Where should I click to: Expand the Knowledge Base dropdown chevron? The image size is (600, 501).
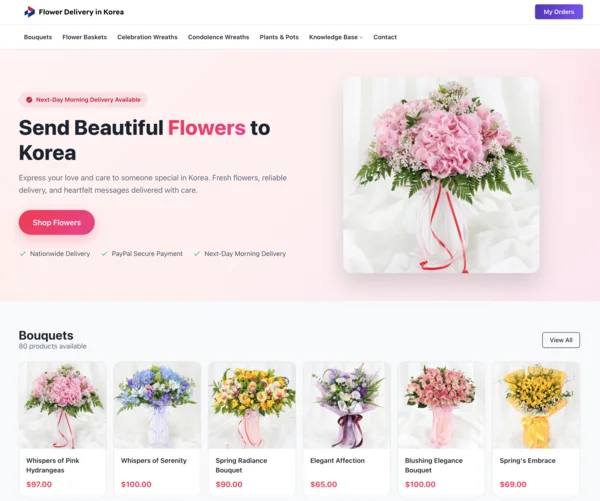click(x=361, y=38)
